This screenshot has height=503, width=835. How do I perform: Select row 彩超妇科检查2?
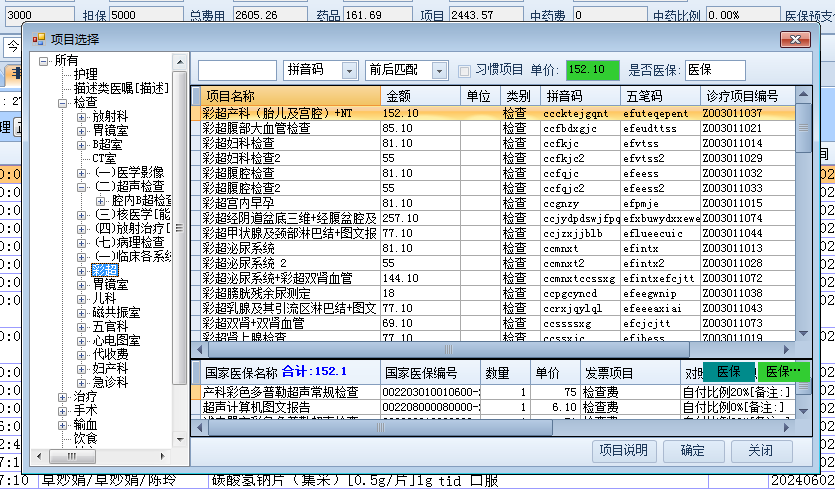pos(493,158)
